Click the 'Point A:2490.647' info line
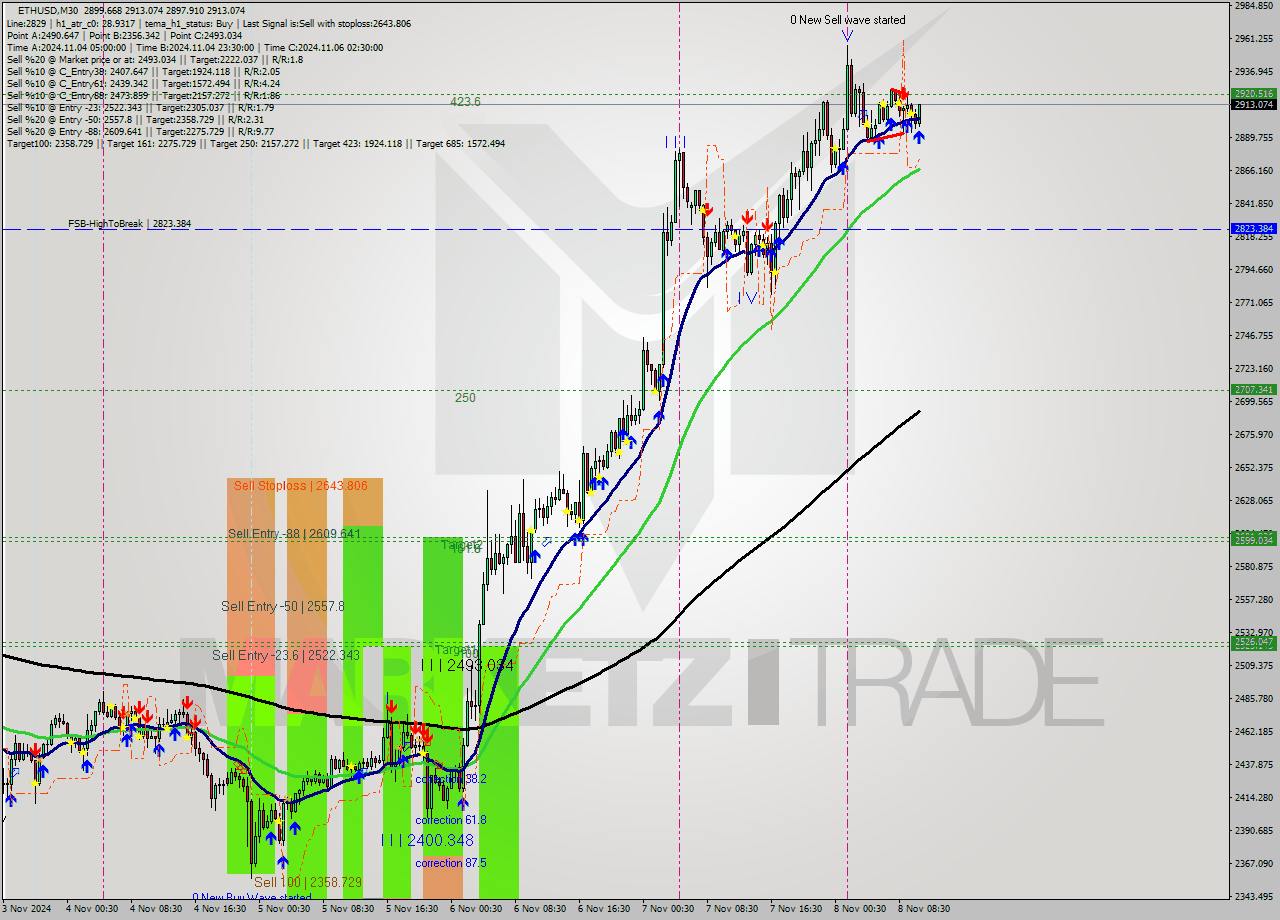The image size is (1280, 920). (124, 35)
